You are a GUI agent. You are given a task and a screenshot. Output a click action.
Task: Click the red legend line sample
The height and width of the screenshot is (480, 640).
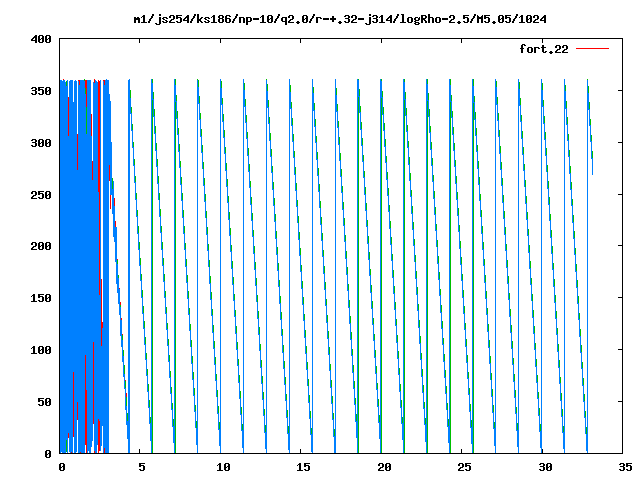pyautogui.click(x=592, y=49)
